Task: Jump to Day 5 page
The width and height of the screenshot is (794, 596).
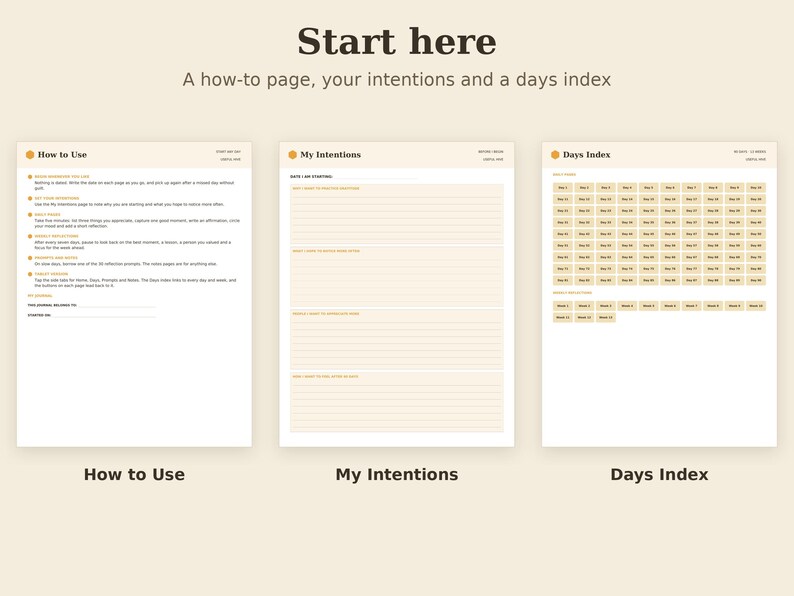Action: click(649, 188)
